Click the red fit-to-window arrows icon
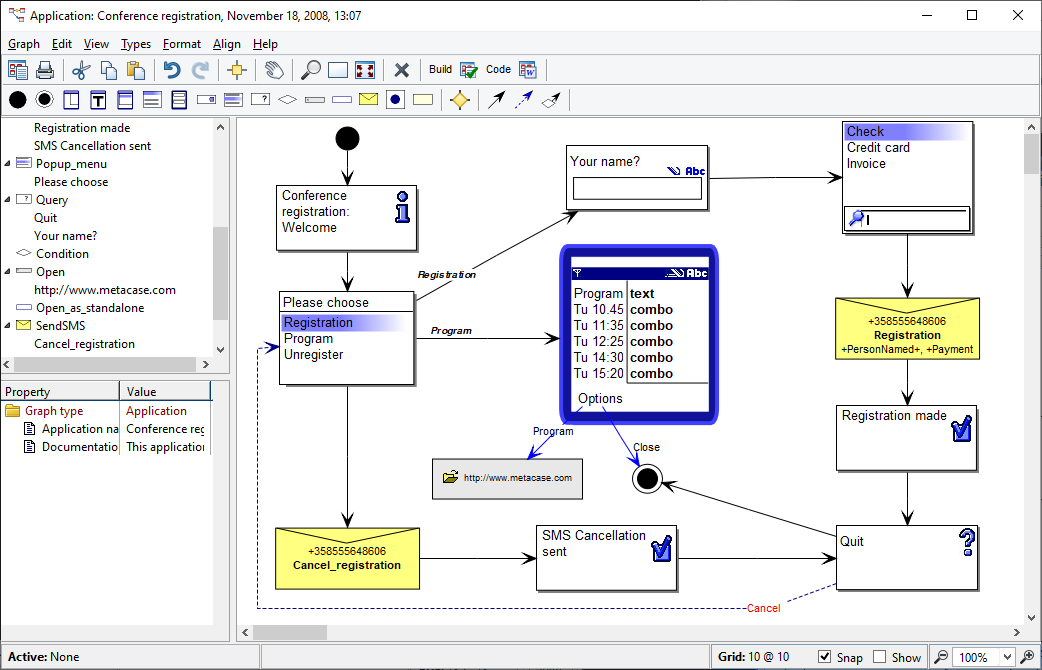Image resolution: width=1042 pixels, height=670 pixels. (365, 70)
